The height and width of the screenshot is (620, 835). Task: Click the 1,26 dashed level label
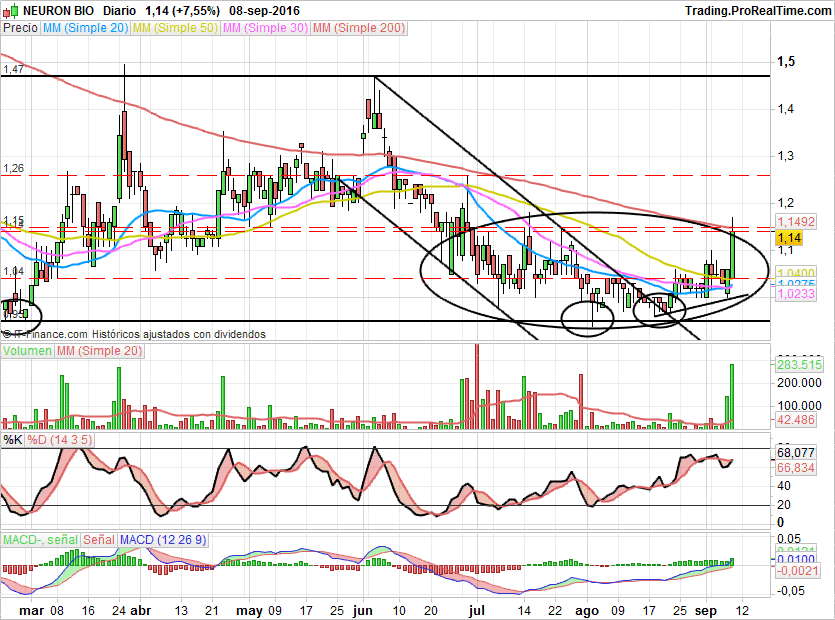12,168
